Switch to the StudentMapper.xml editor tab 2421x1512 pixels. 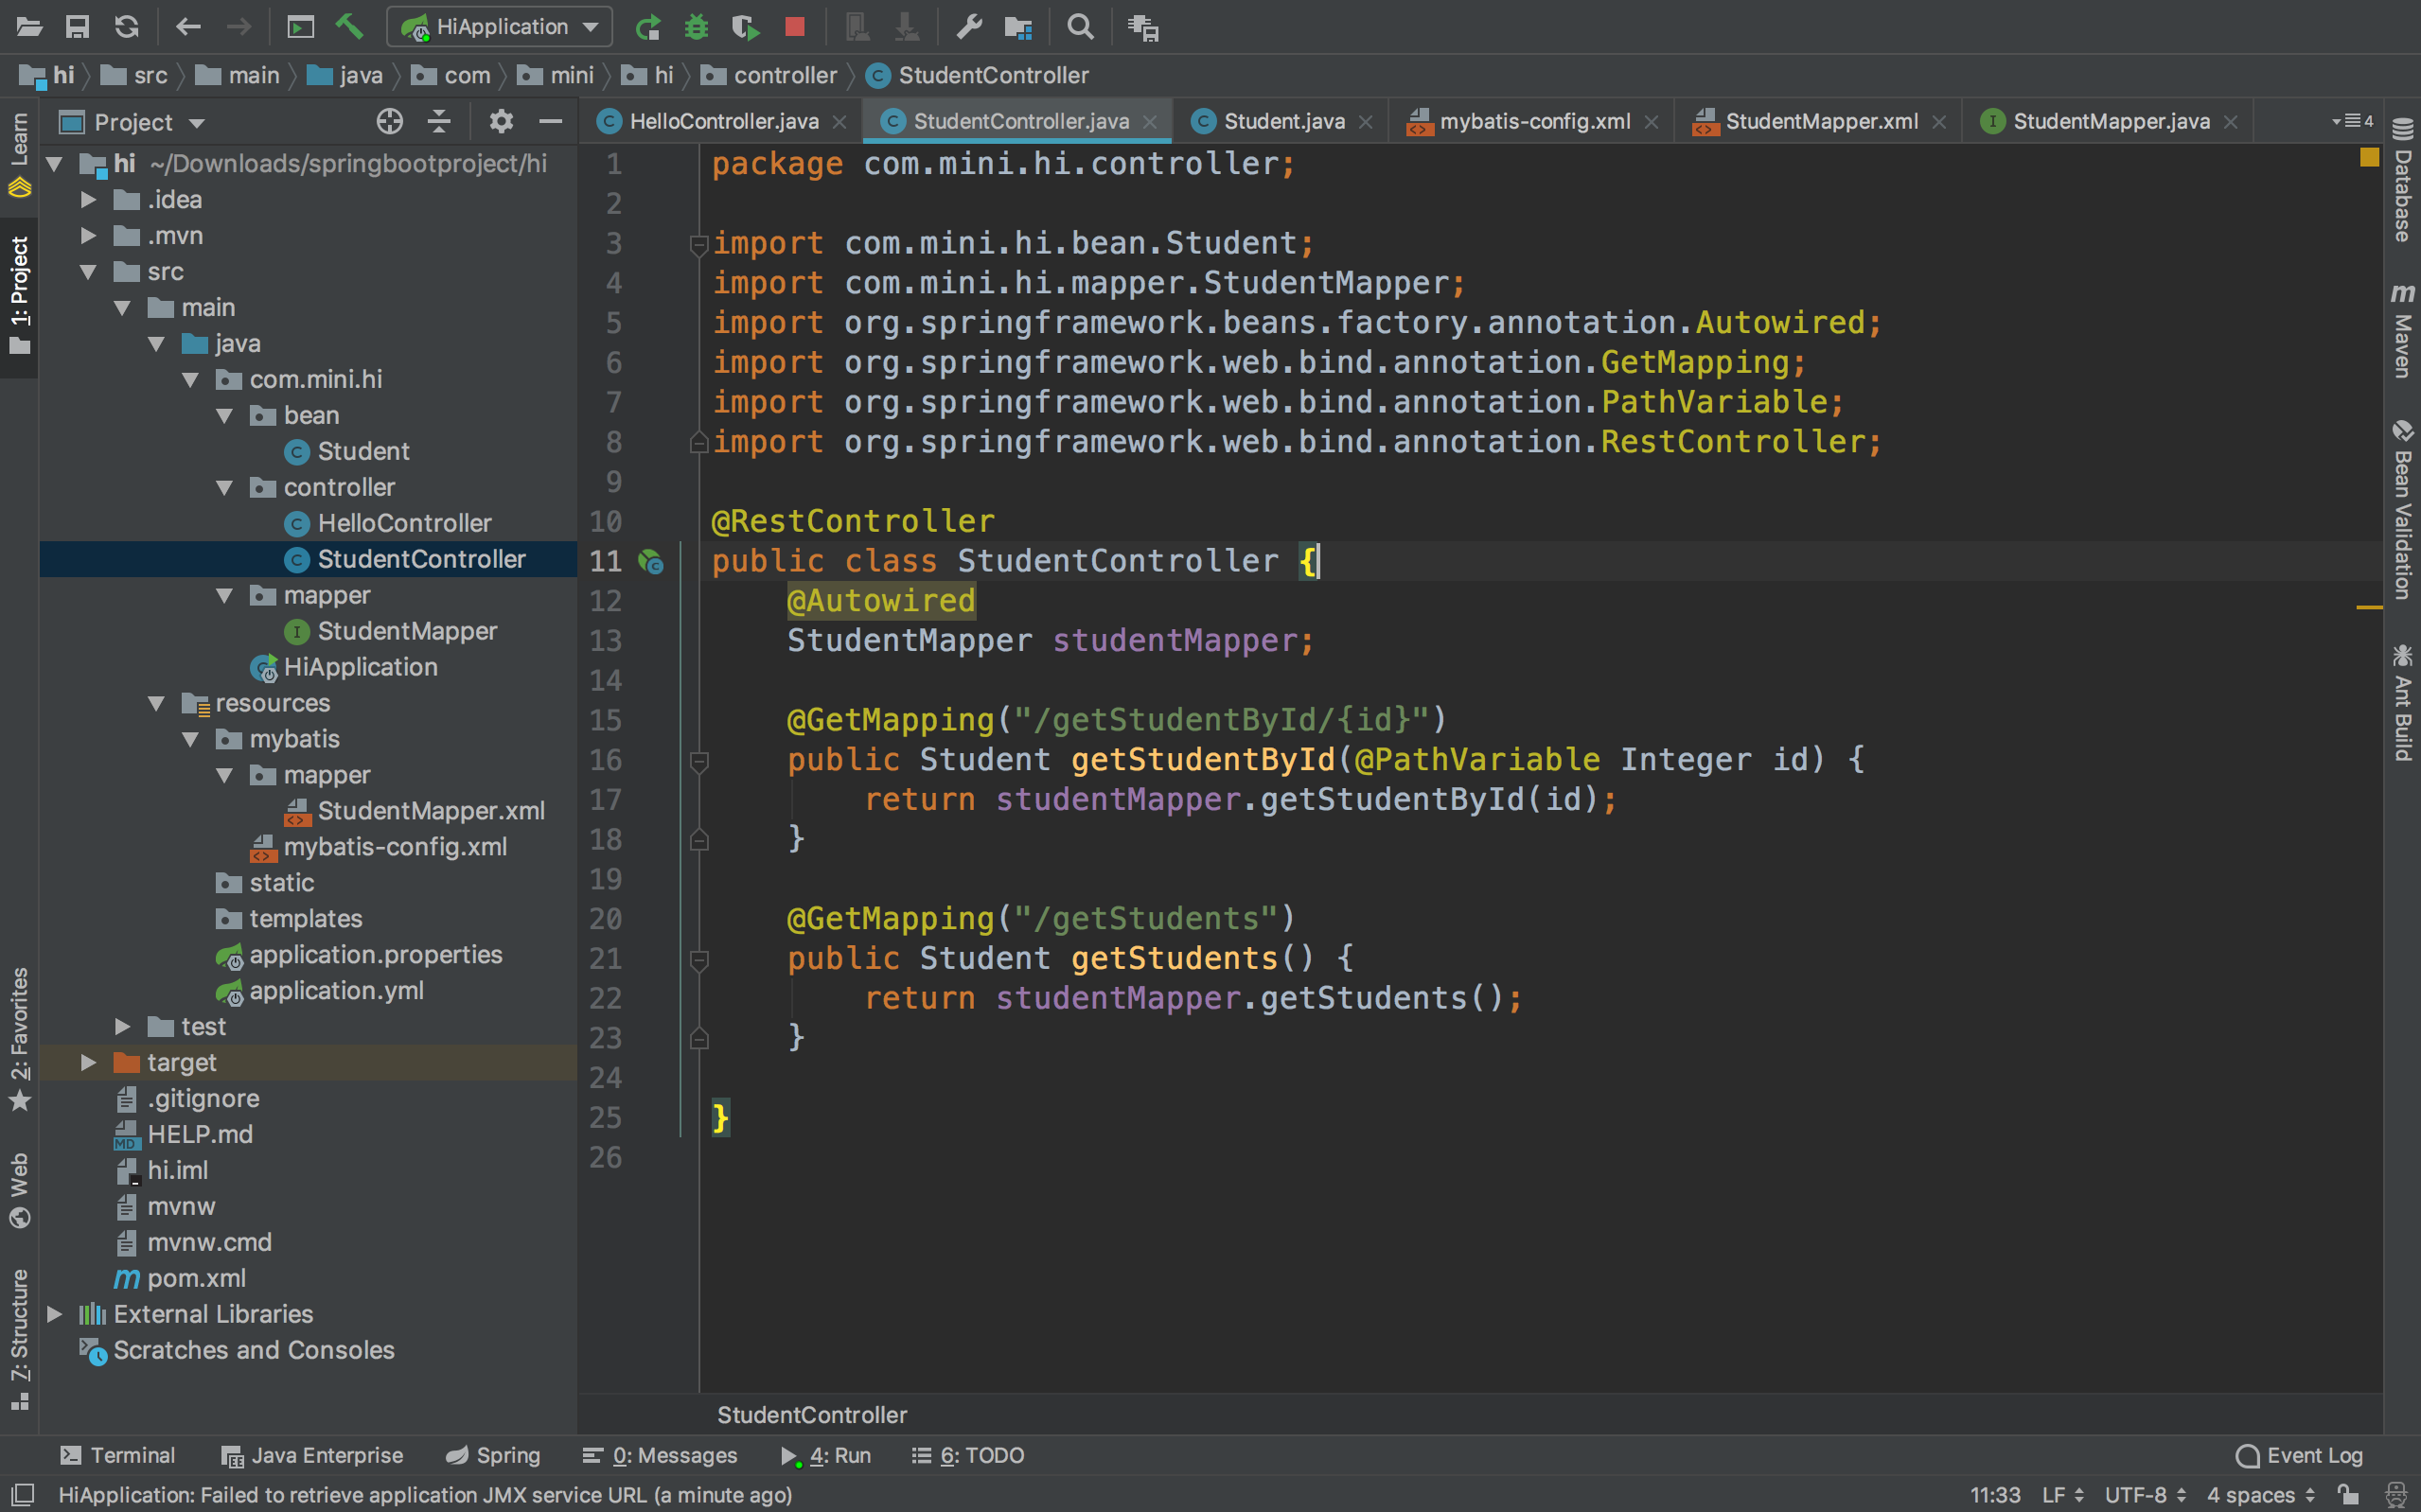point(1820,122)
